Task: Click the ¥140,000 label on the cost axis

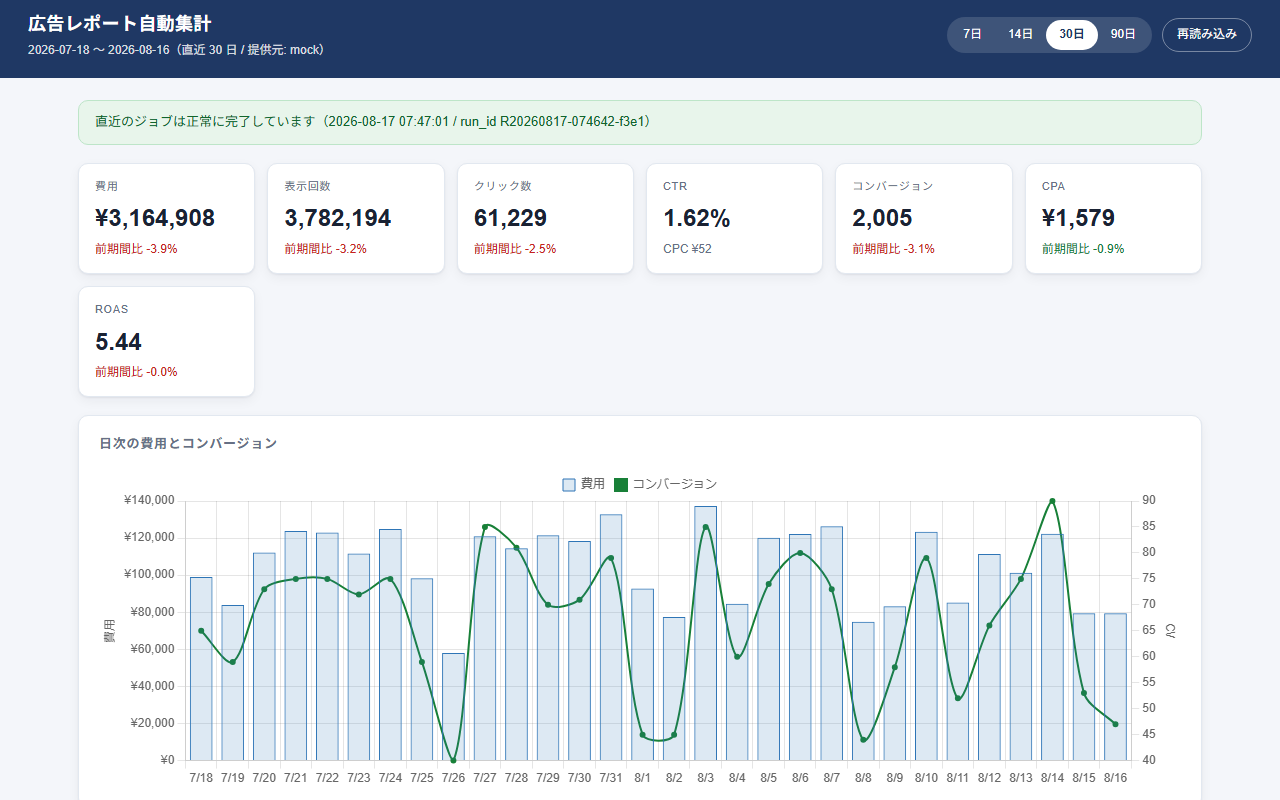Action: click(x=150, y=500)
